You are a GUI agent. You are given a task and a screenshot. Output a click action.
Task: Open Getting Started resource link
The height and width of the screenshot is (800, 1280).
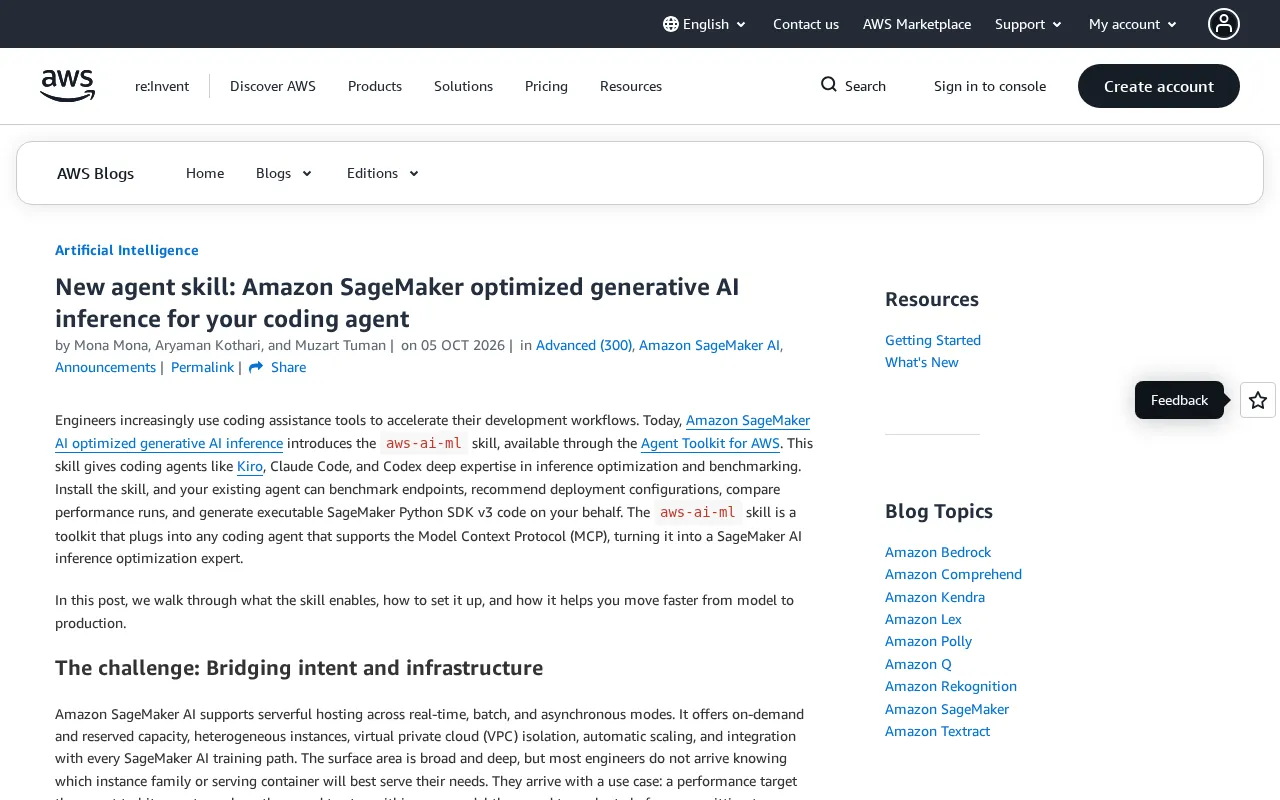pyautogui.click(x=933, y=340)
